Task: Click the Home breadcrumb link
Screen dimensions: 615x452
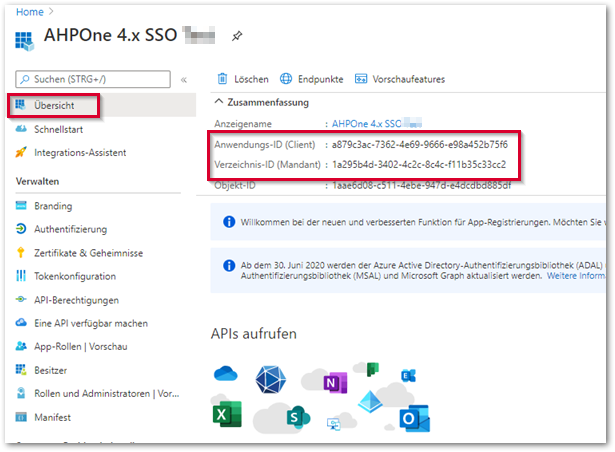Action: [29, 12]
